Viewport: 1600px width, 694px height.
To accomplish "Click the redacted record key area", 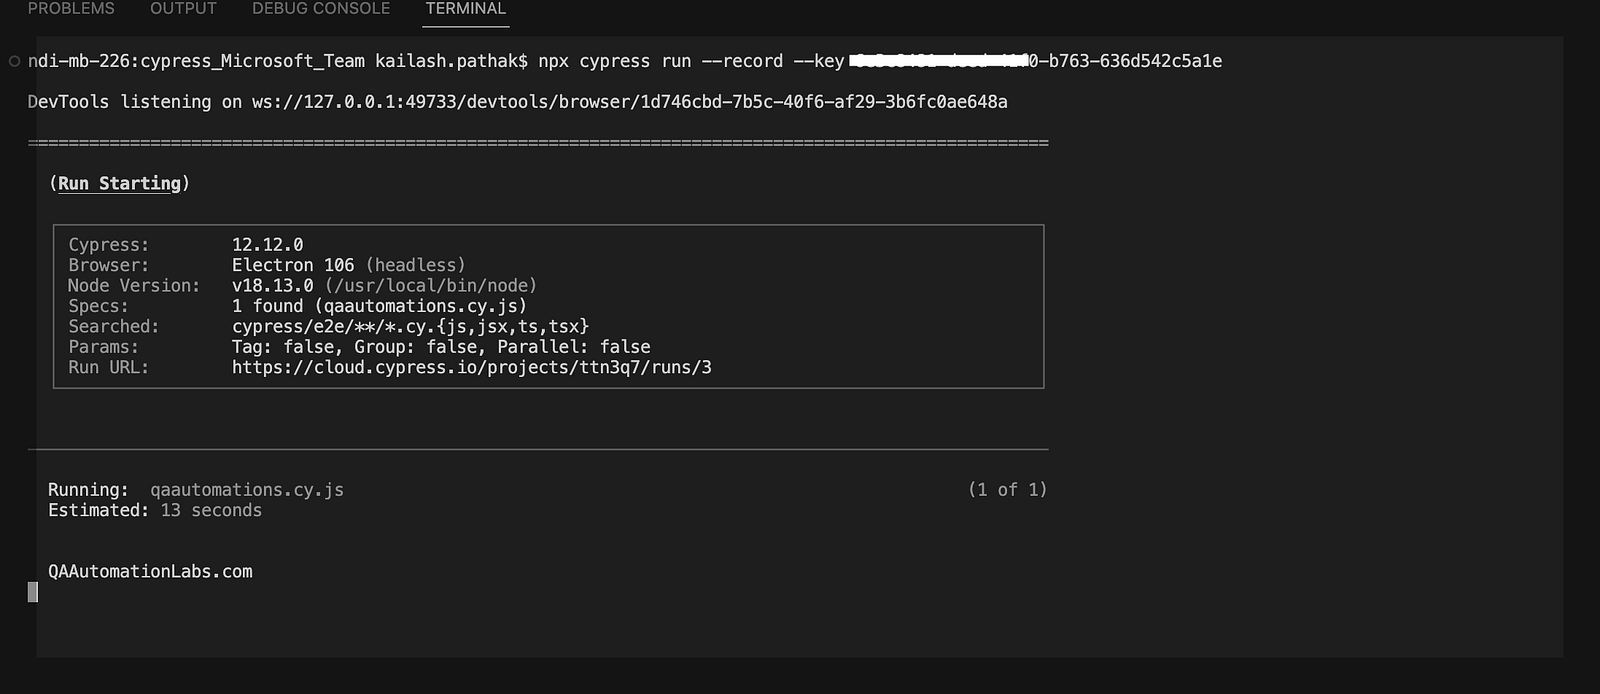I will [x=943, y=61].
